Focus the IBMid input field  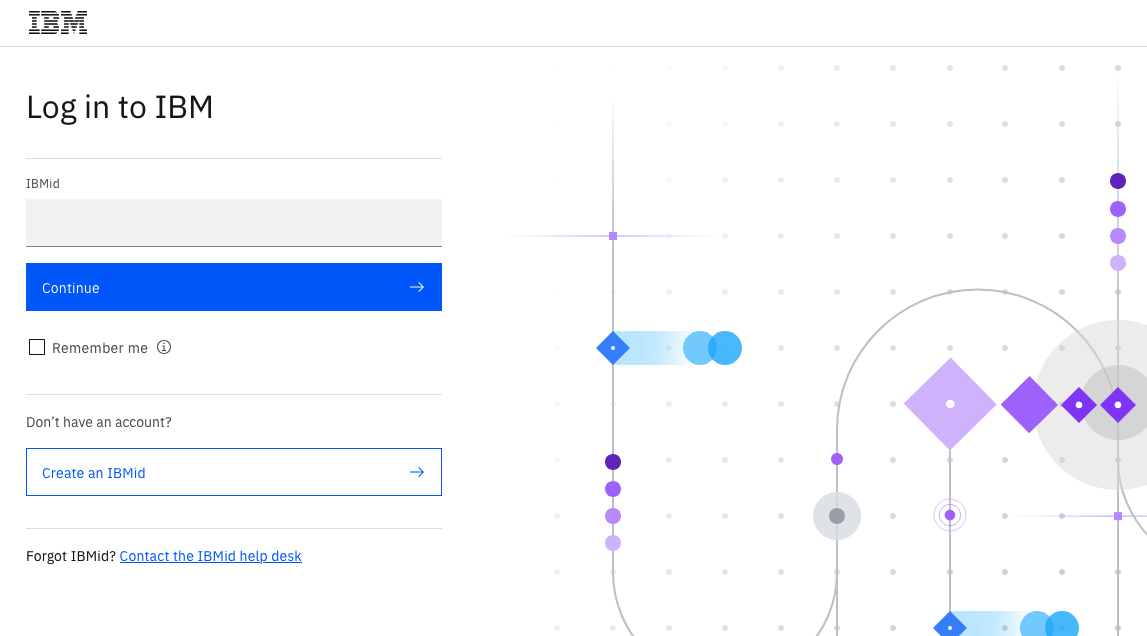[234, 222]
